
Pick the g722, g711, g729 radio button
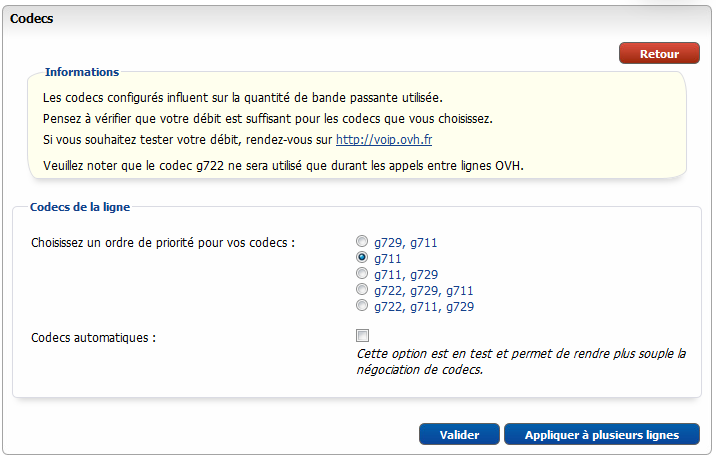pyautogui.click(x=362, y=306)
